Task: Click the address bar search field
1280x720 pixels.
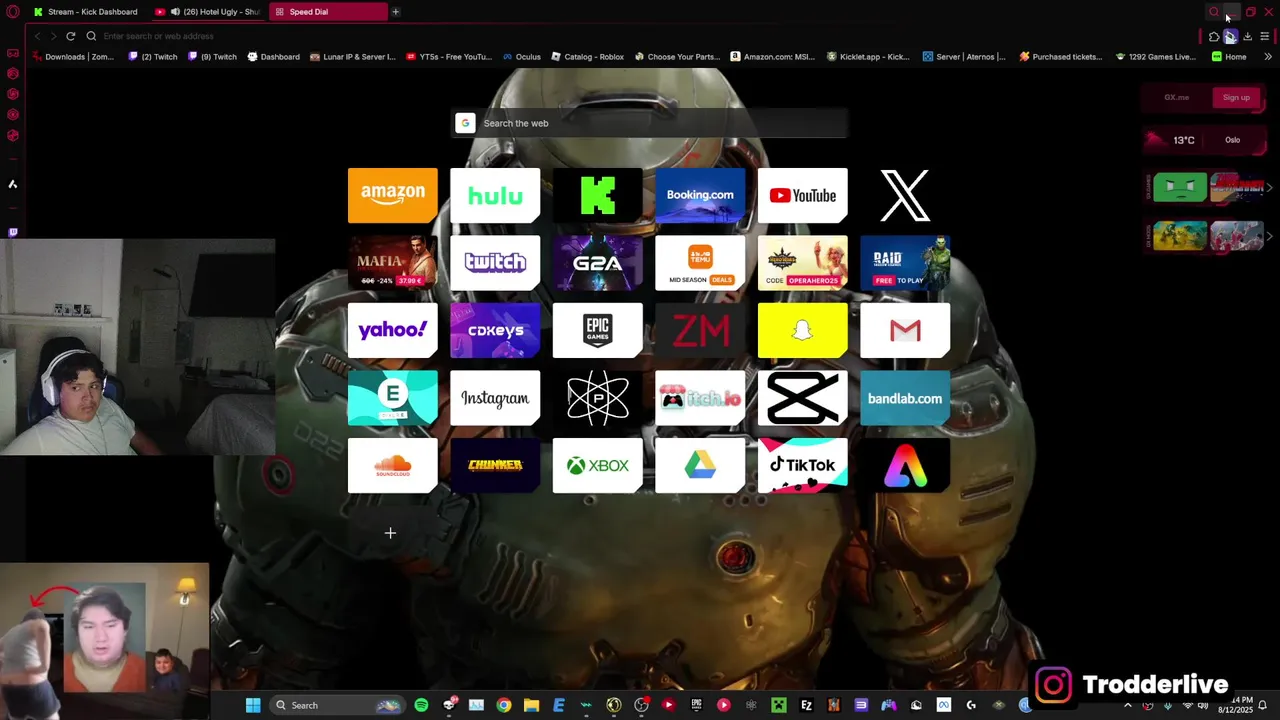Action: click(640, 36)
